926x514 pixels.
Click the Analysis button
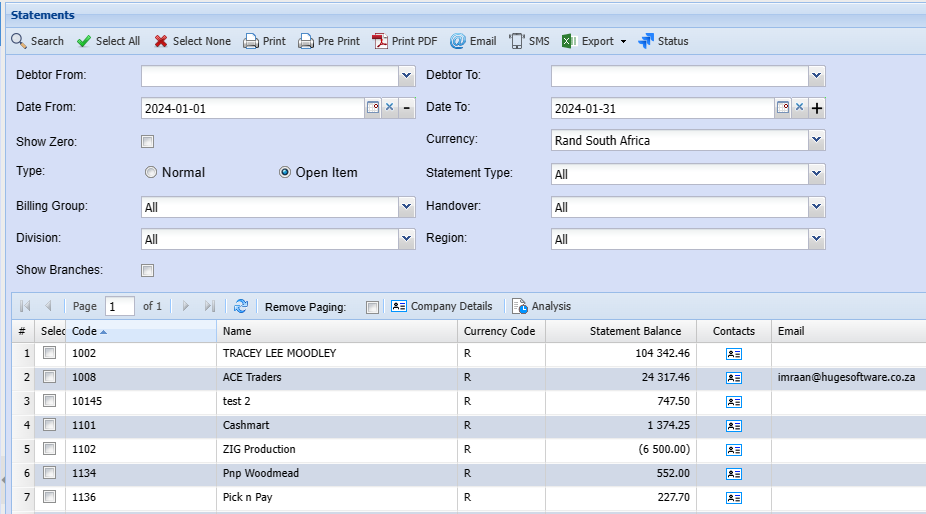[541, 306]
